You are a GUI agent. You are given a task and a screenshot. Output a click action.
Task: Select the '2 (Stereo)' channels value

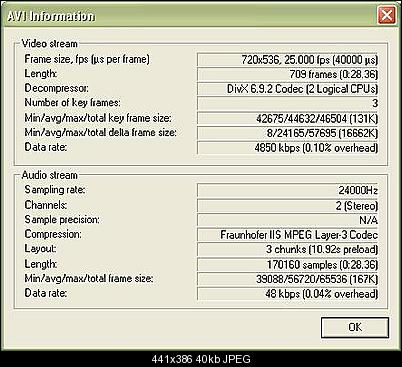pos(287,205)
